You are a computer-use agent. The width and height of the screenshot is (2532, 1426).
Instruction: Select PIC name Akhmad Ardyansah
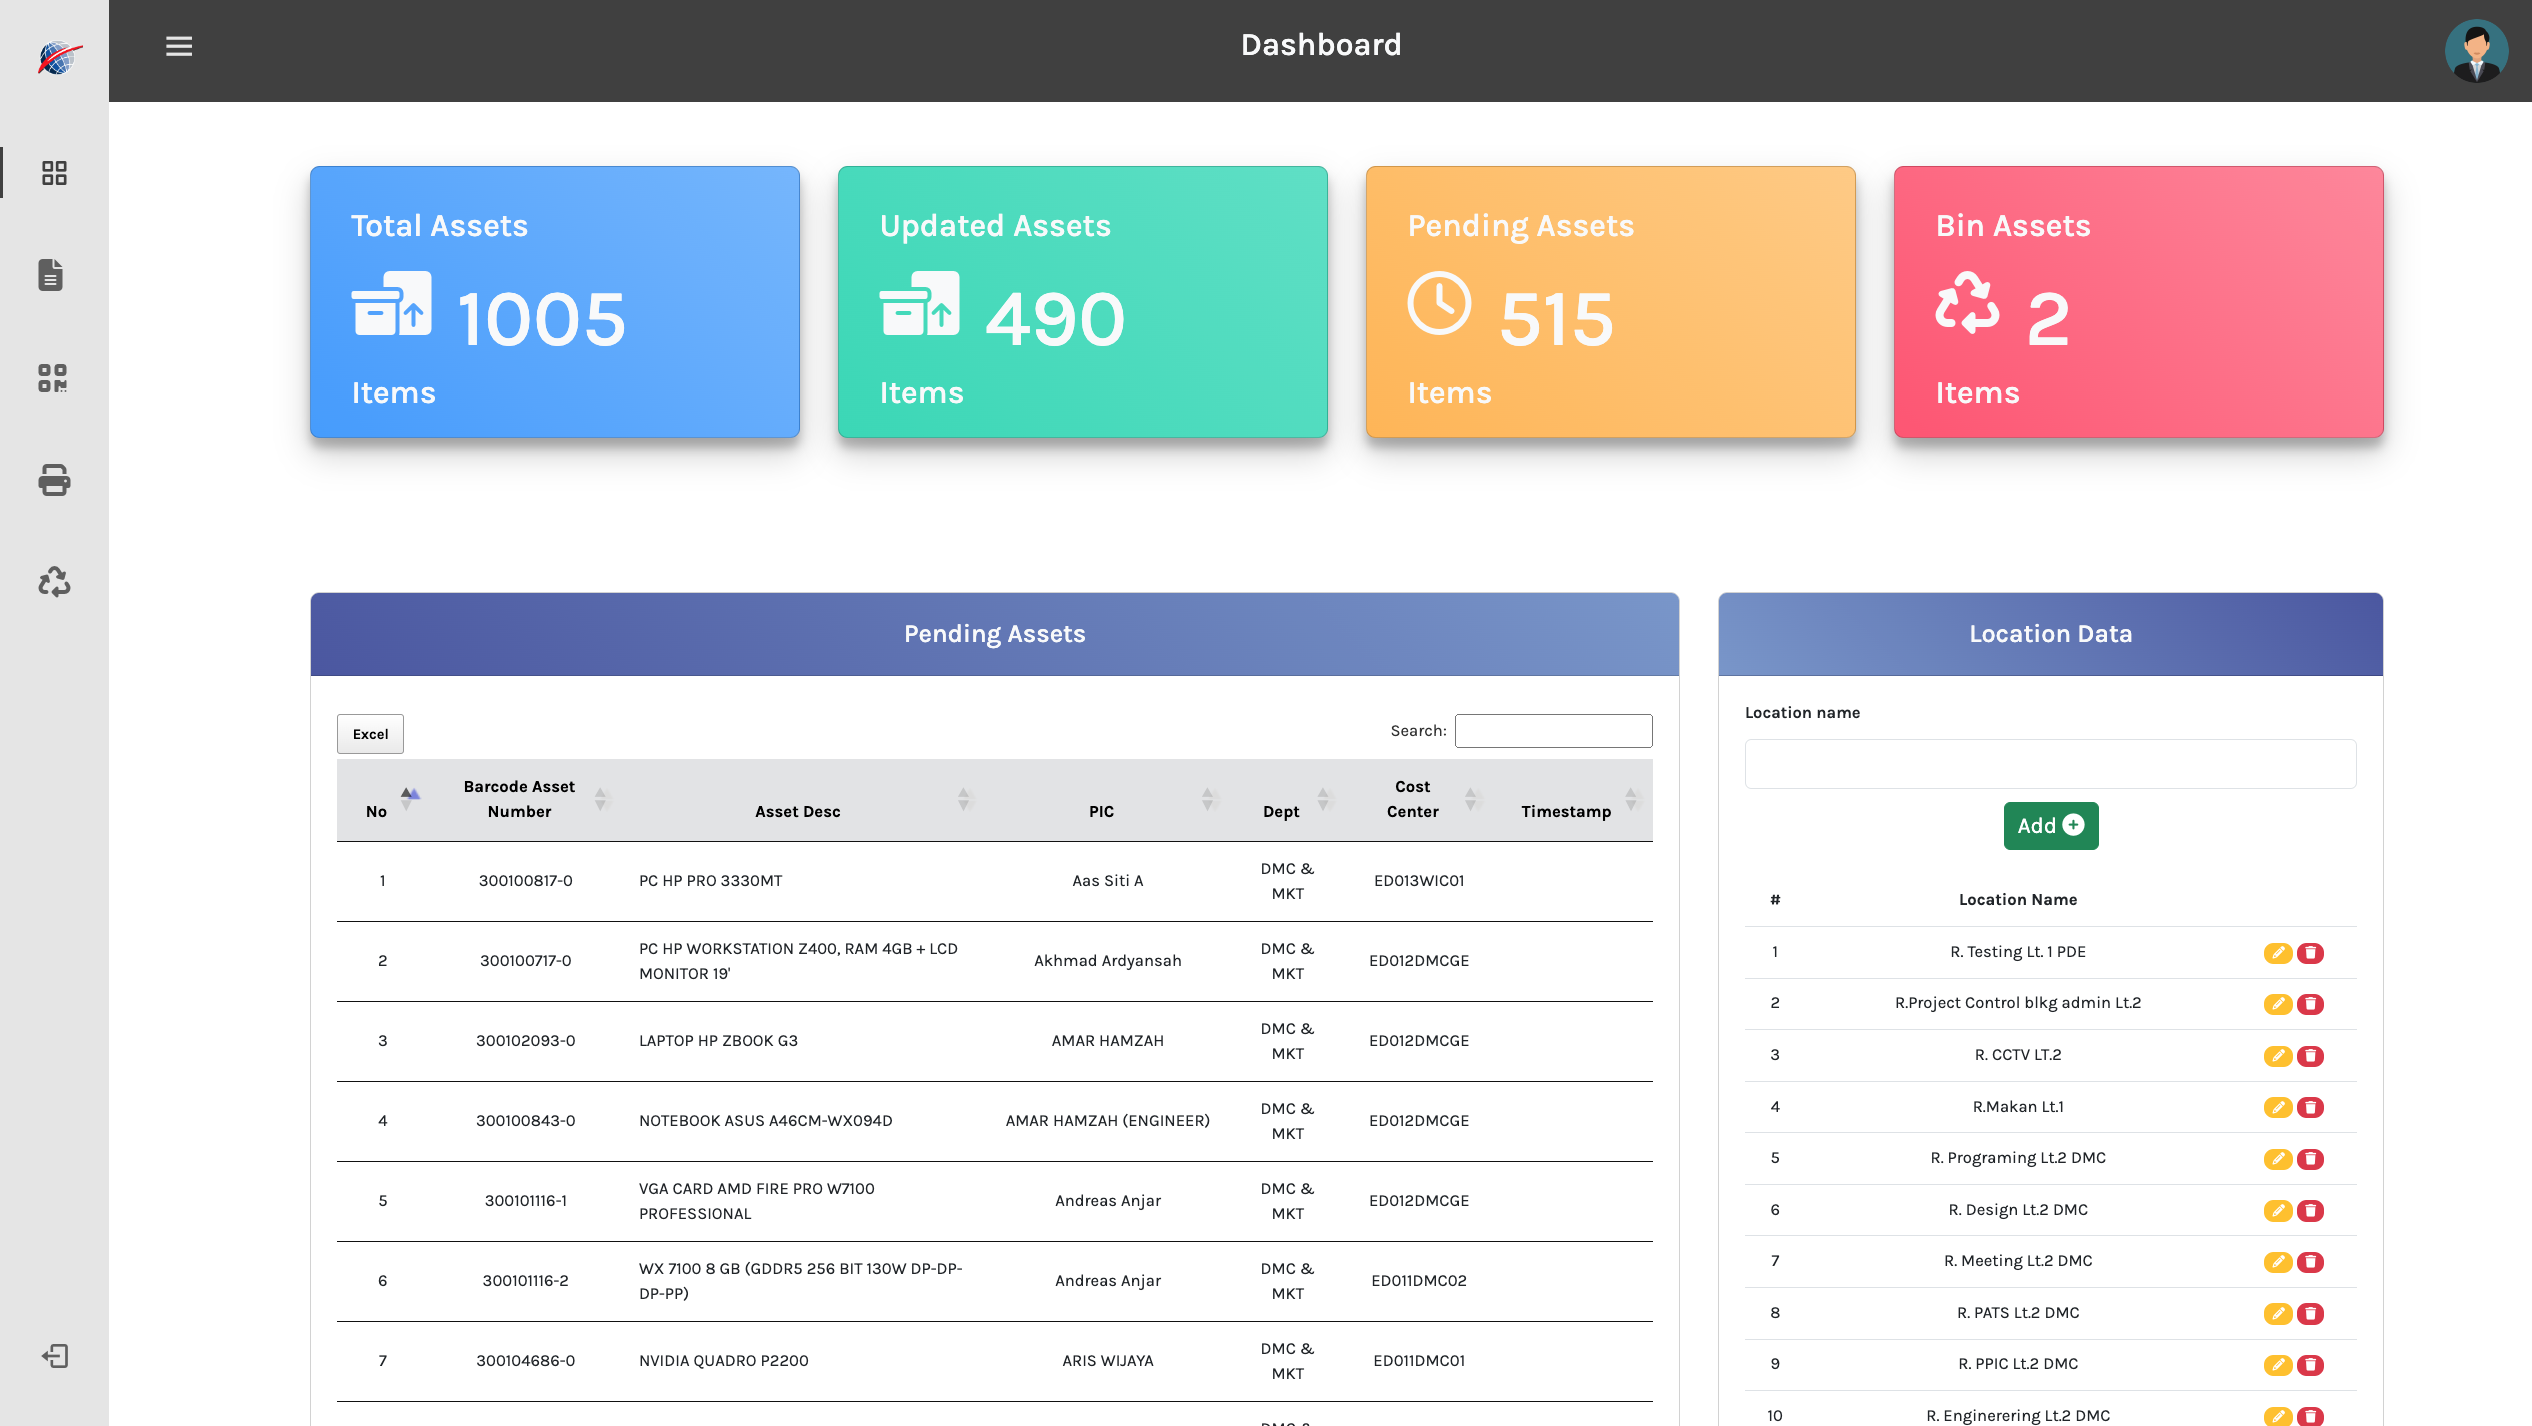tap(1107, 961)
